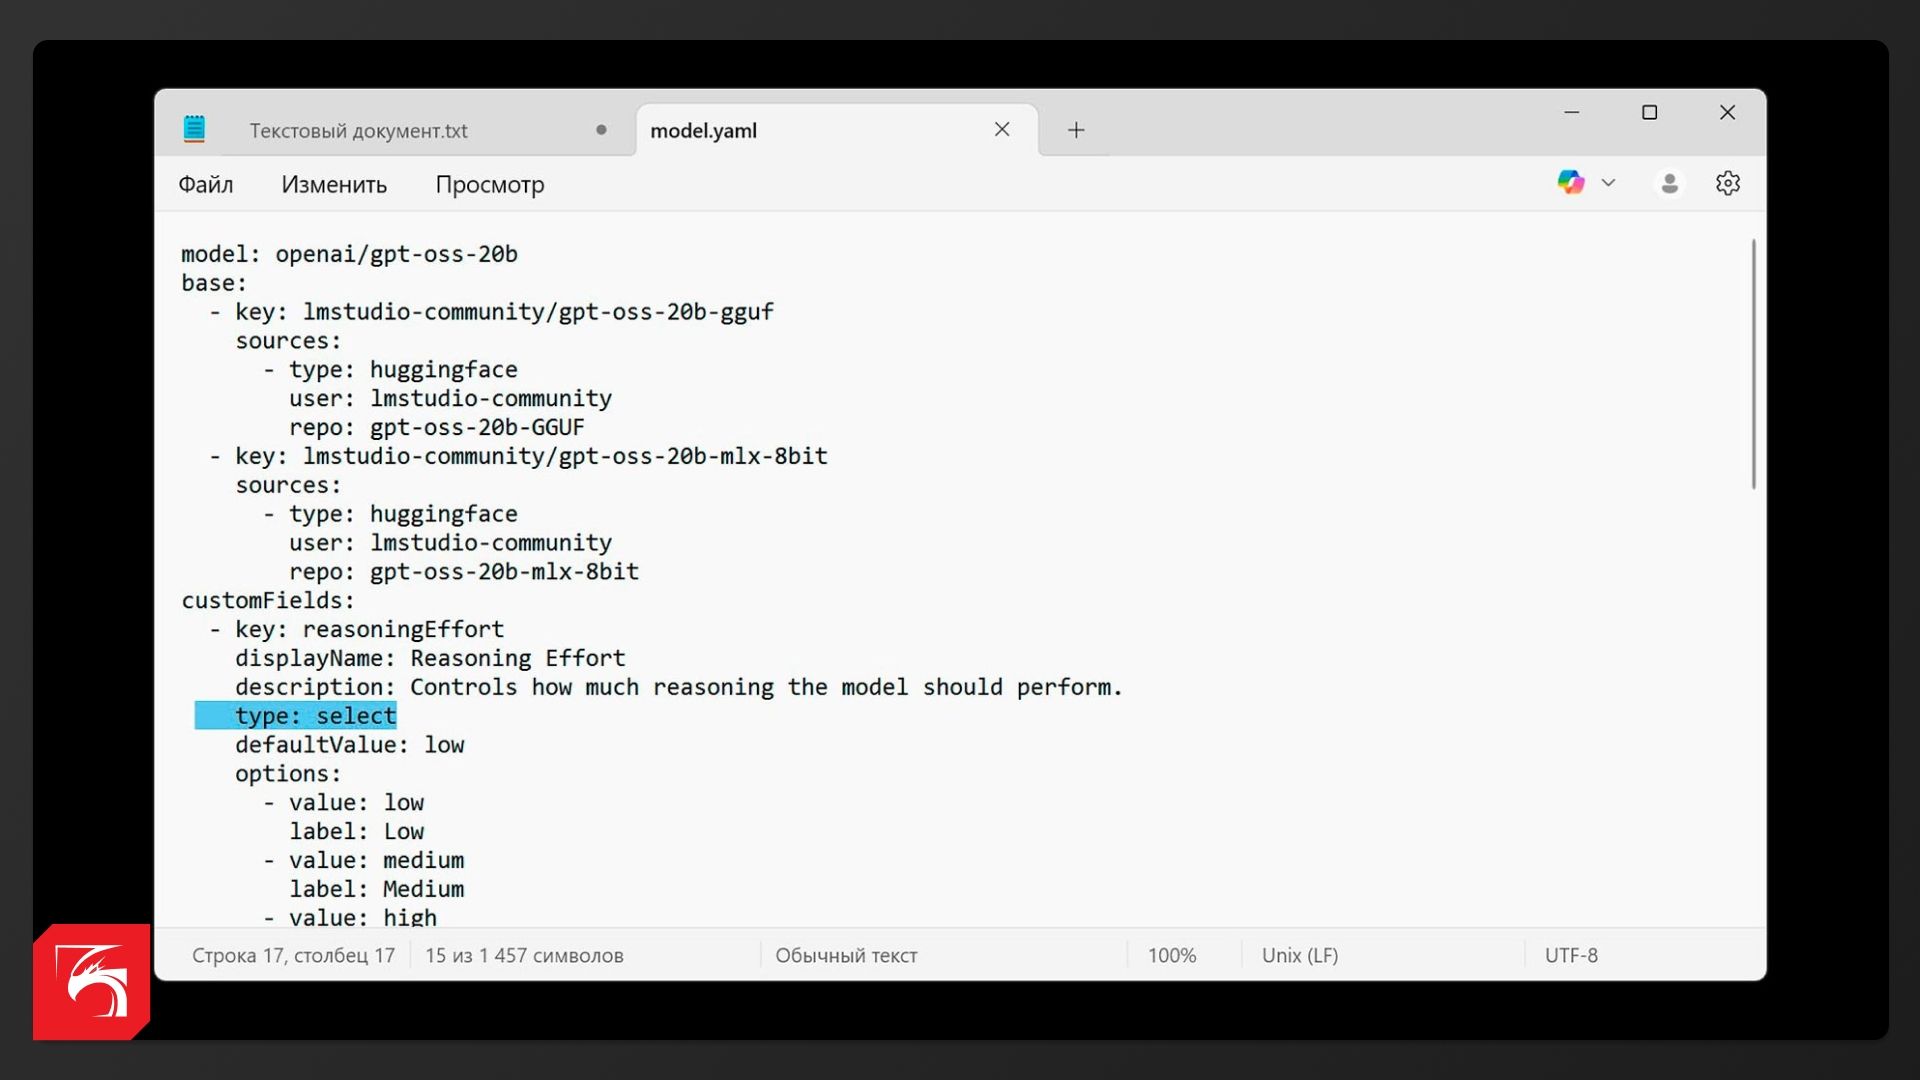Click the user account profile icon
This screenshot has height=1080, width=1920.
1669,183
